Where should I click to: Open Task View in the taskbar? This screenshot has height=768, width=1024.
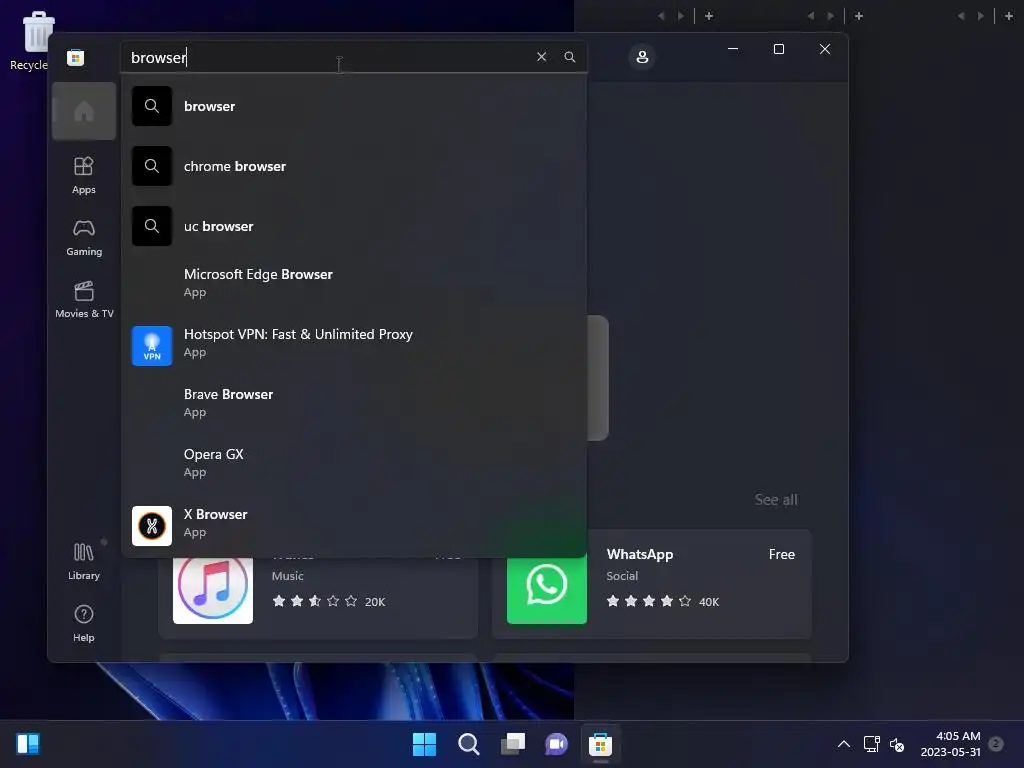pyautogui.click(x=513, y=744)
